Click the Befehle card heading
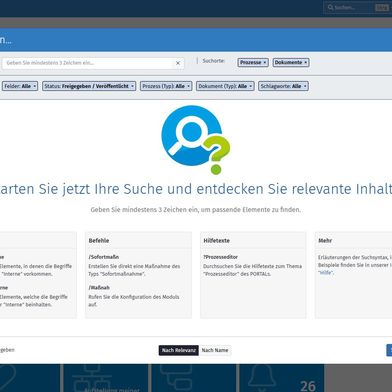Viewport: 392px width, 392px height. point(99,241)
